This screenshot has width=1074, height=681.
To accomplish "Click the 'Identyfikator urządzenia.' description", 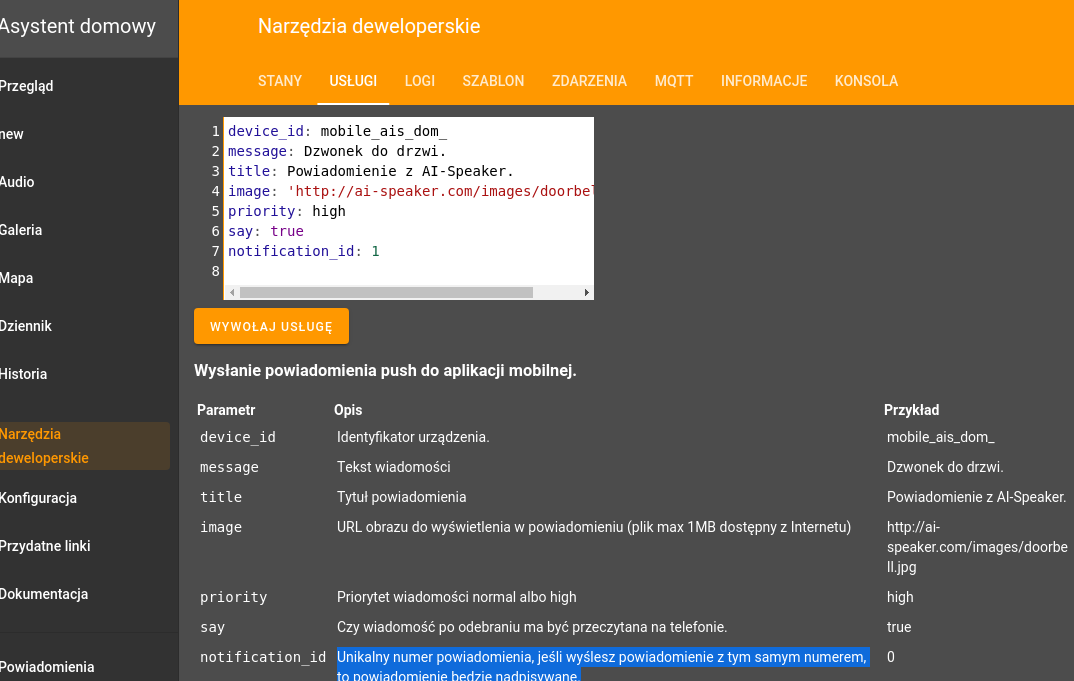I will (x=413, y=437).
